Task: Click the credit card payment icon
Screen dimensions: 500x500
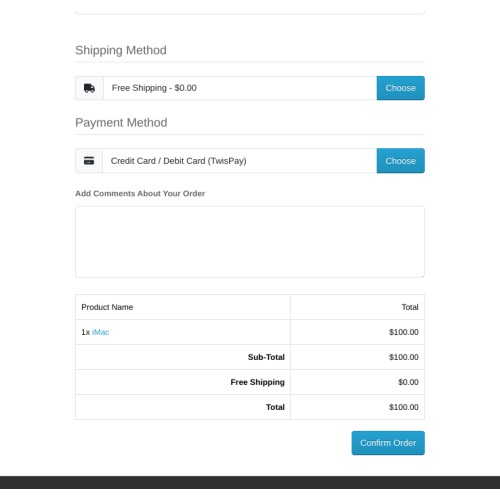Action: (x=89, y=161)
